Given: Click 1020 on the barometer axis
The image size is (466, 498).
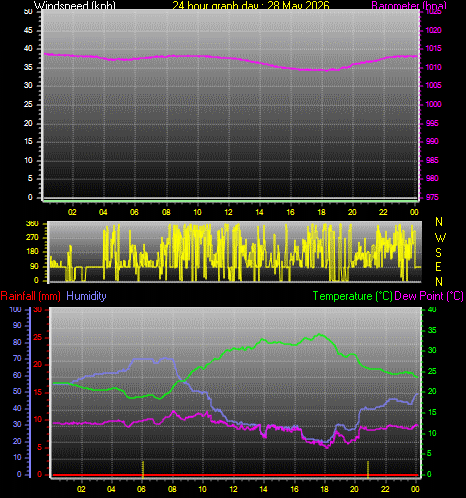Looking at the screenshot, I should pyautogui.click(x=433, y=30).
